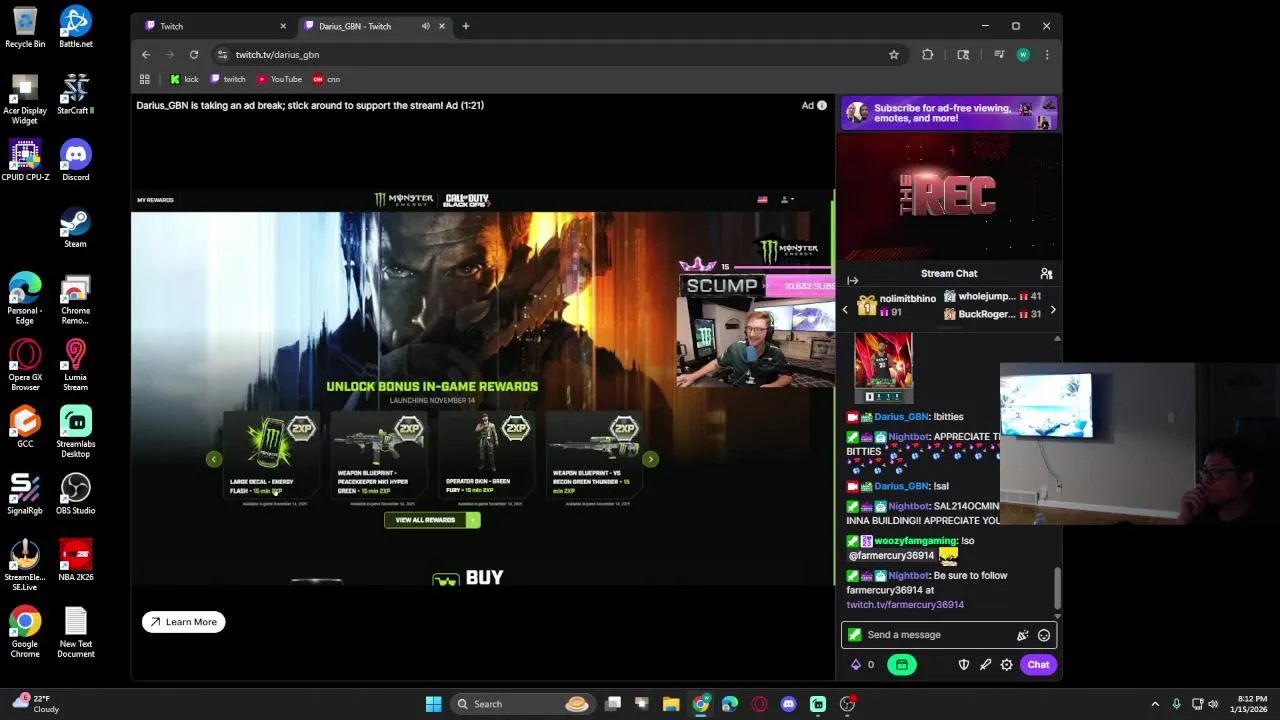Viewport: 1280px width, 720px height.
Task: Open the ad's profile dropdown
Action: click(787, 200)
